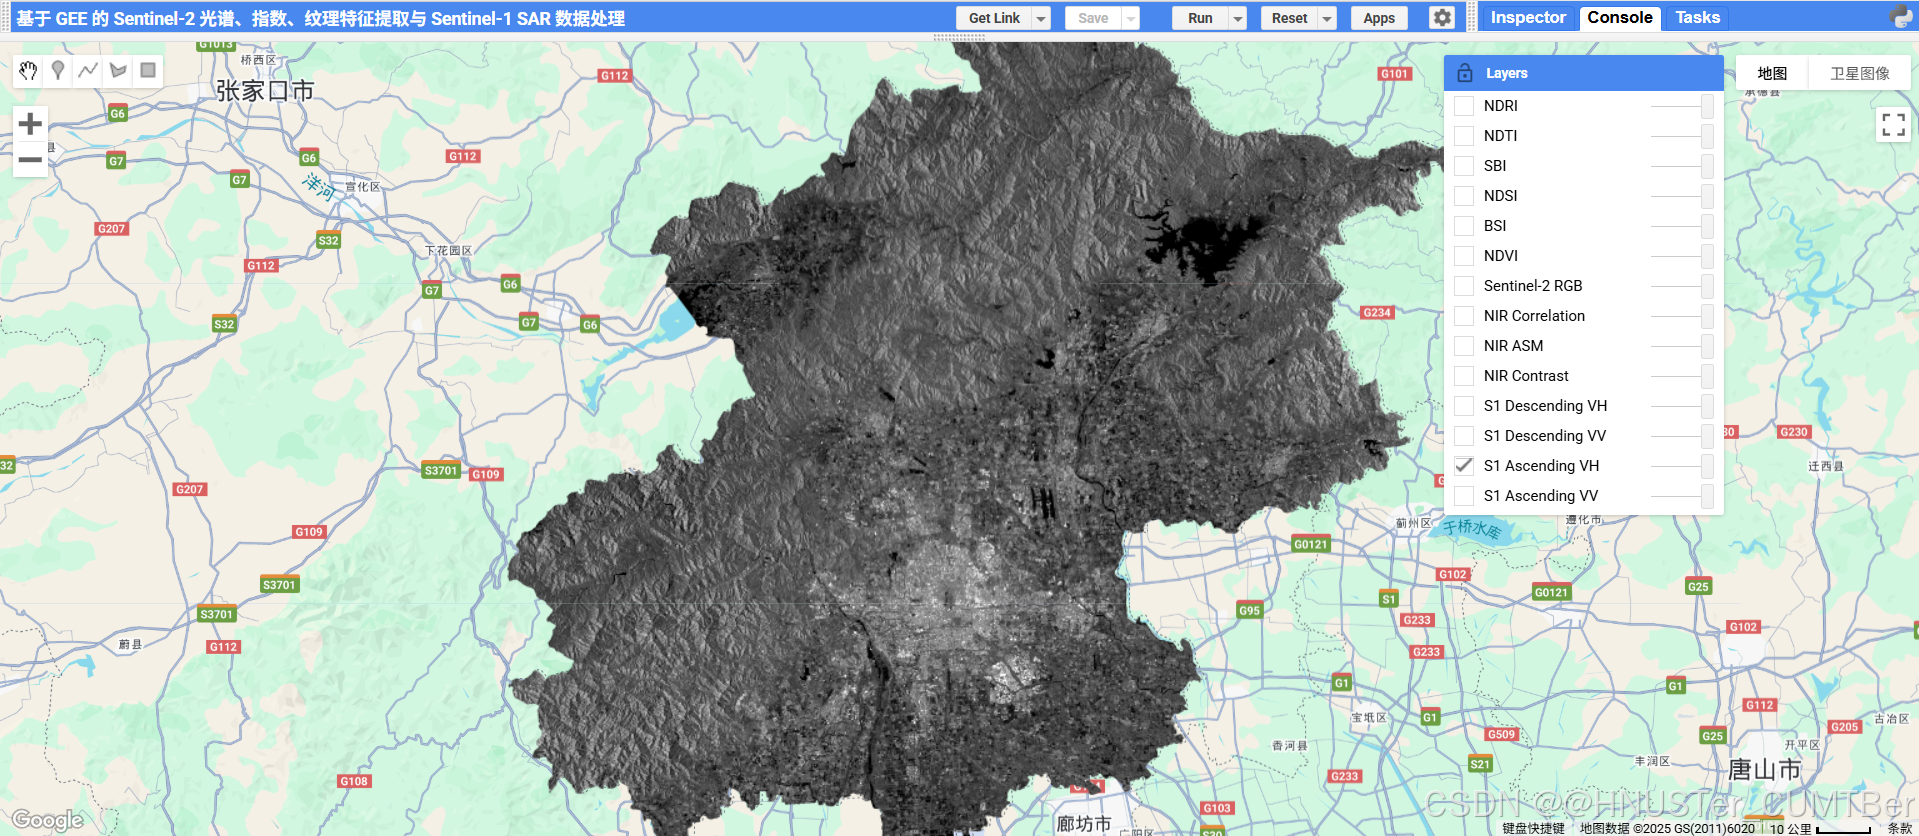The height and width of the screenshot is (836, 1919).
Task: Enable the NDTI layer checkbox
Action: tap(1464, 136)
